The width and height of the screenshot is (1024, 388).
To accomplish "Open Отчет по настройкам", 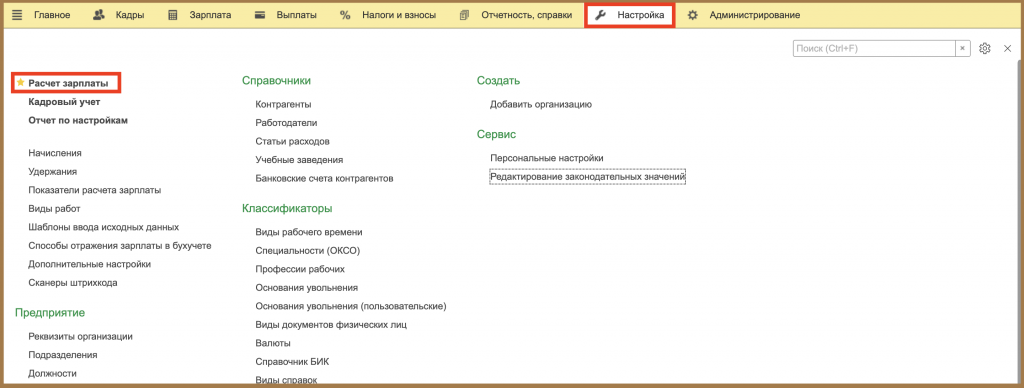I will [78, 120].
